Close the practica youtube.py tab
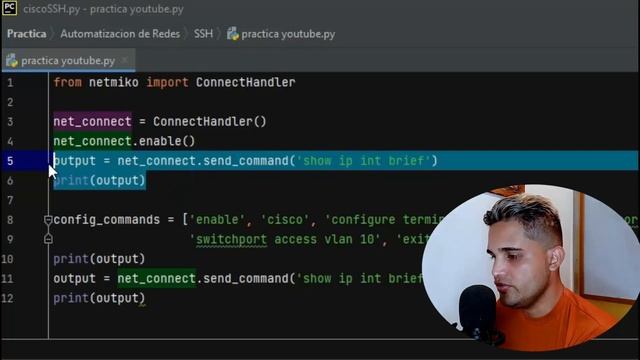Viewport: 640px width, 360px height. [124, 60]
